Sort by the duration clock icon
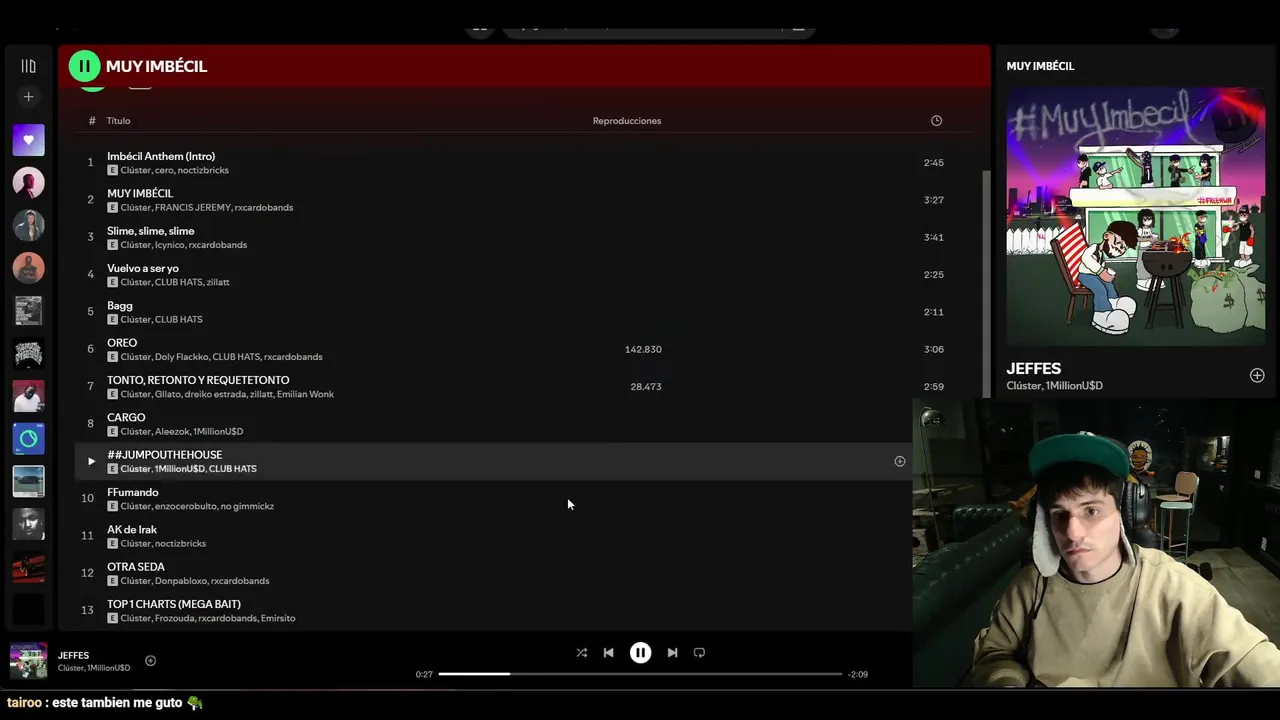The width and height of the screenshot is (1280, 720). pyautogui.click(x=936, y=121)
